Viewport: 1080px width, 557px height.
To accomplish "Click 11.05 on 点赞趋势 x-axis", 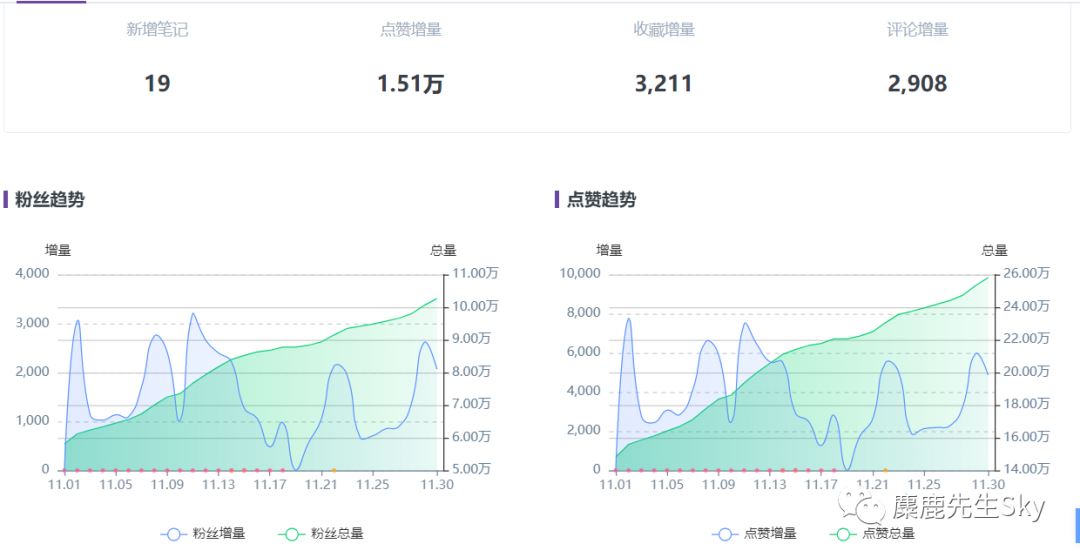I will (667, 485).
